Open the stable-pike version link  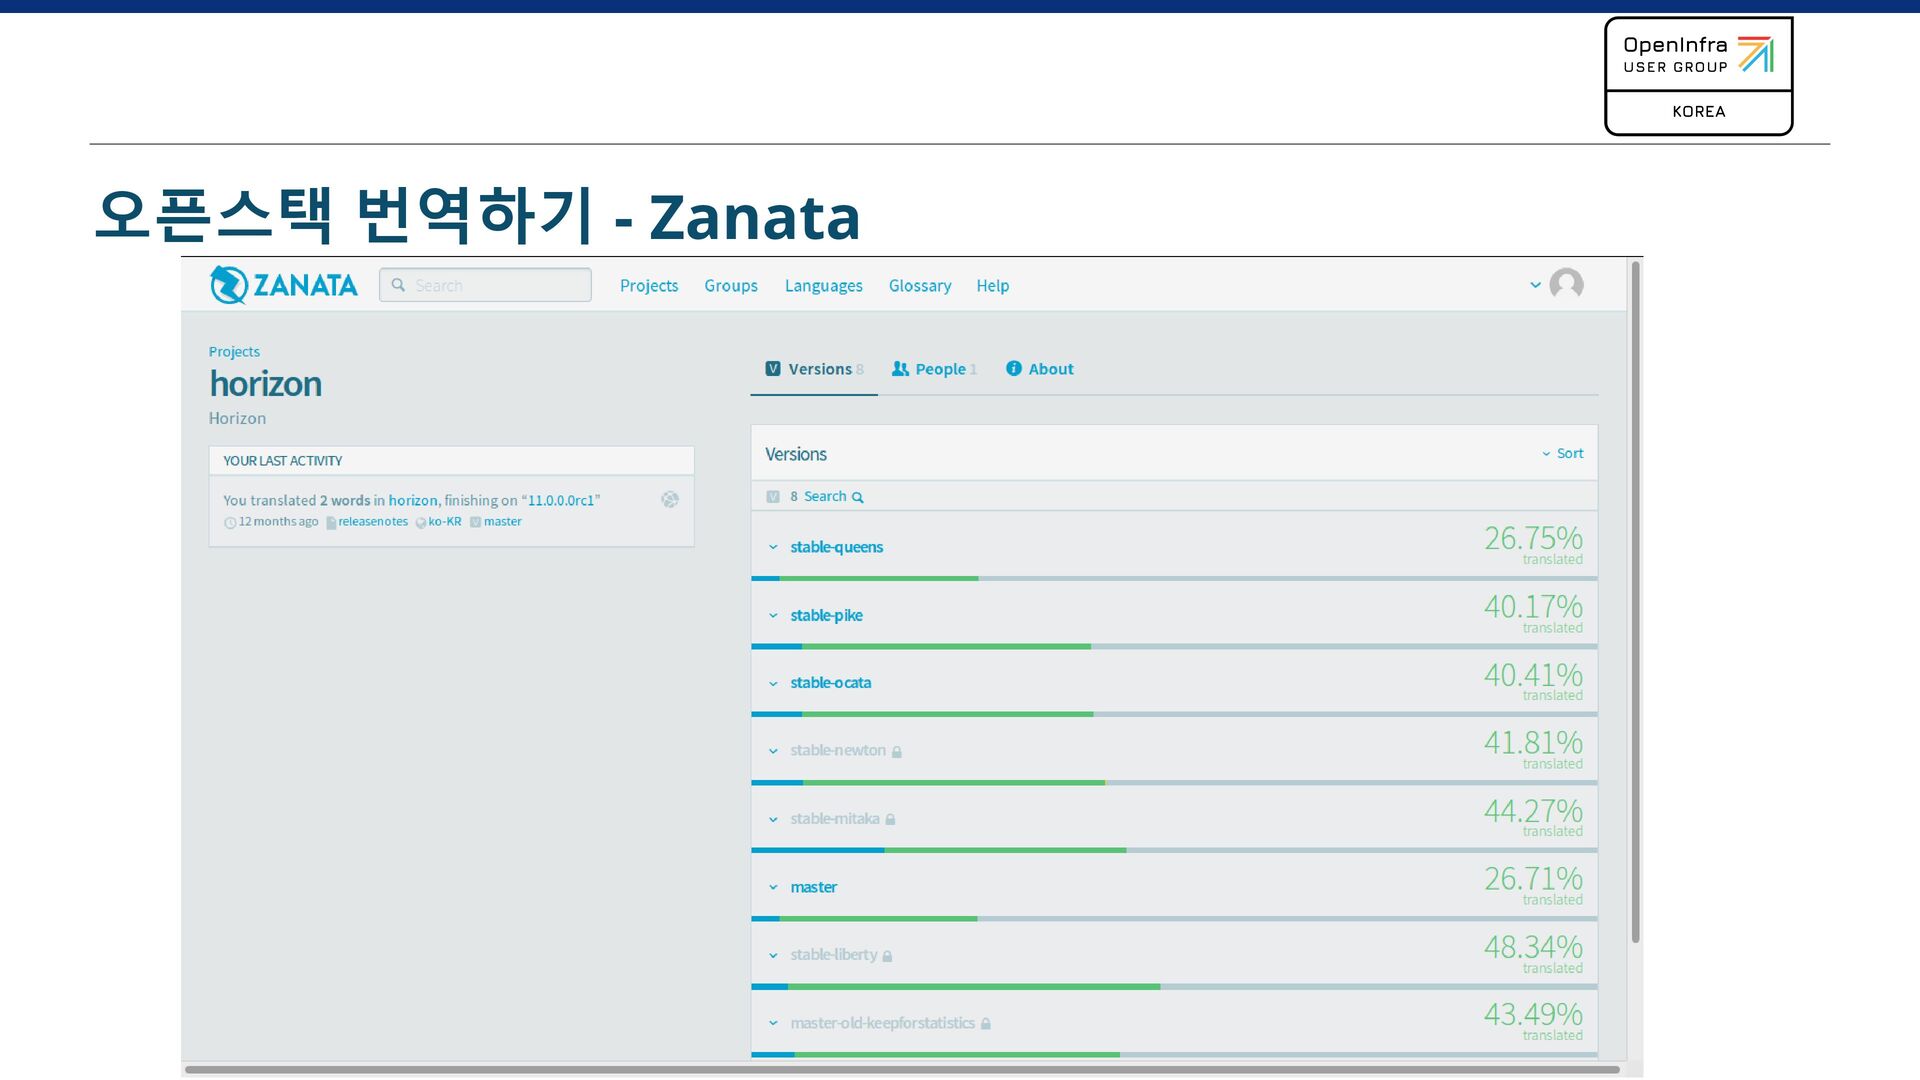click(x=826, y=615)
